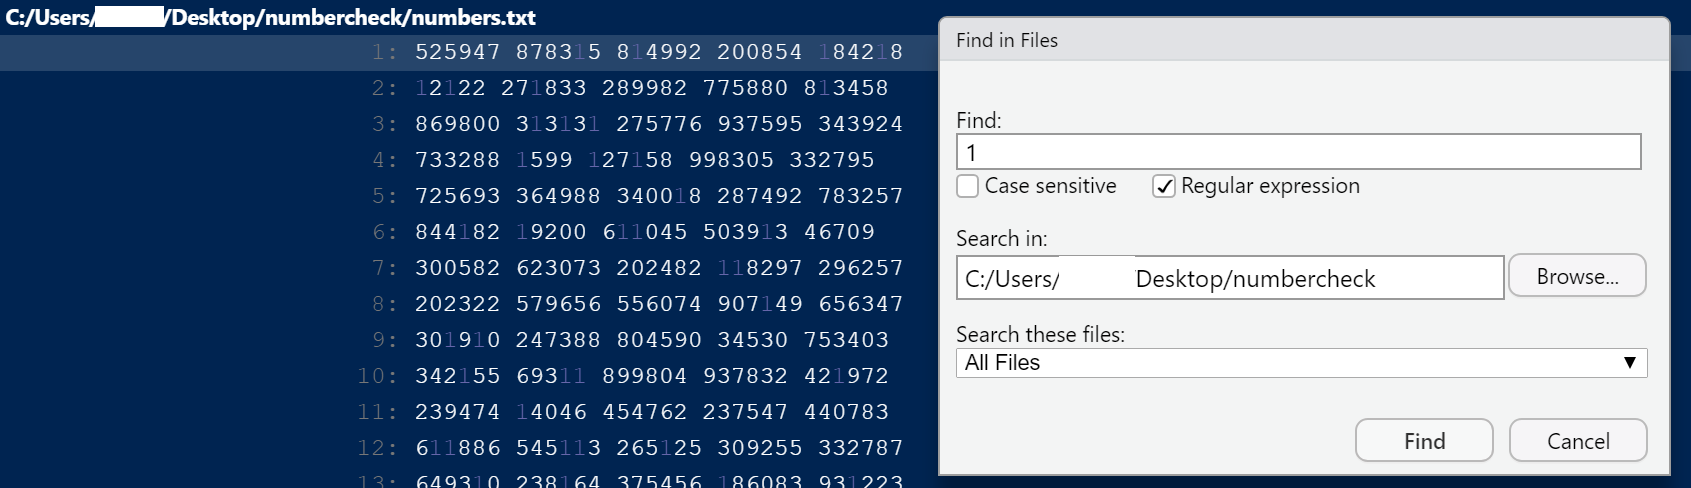
Task: Click the dropdown arrow beside All Files
Action: pos(1629,363)
